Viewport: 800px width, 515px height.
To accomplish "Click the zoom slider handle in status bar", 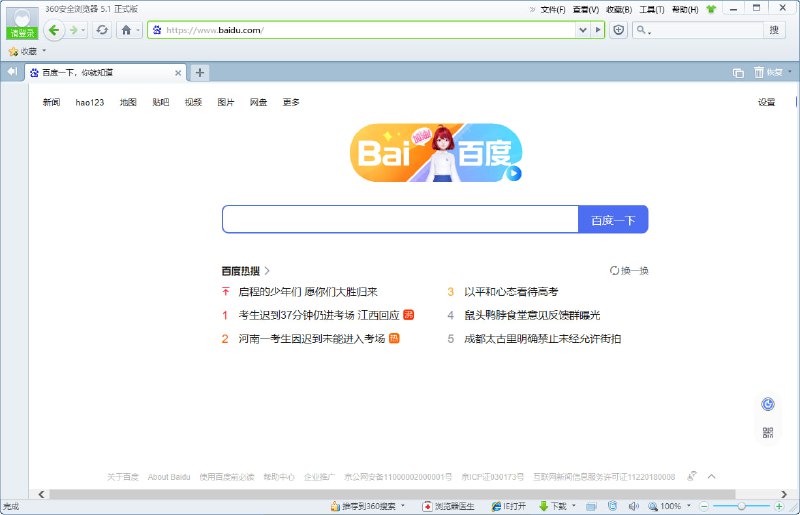I will pos(739,506).
